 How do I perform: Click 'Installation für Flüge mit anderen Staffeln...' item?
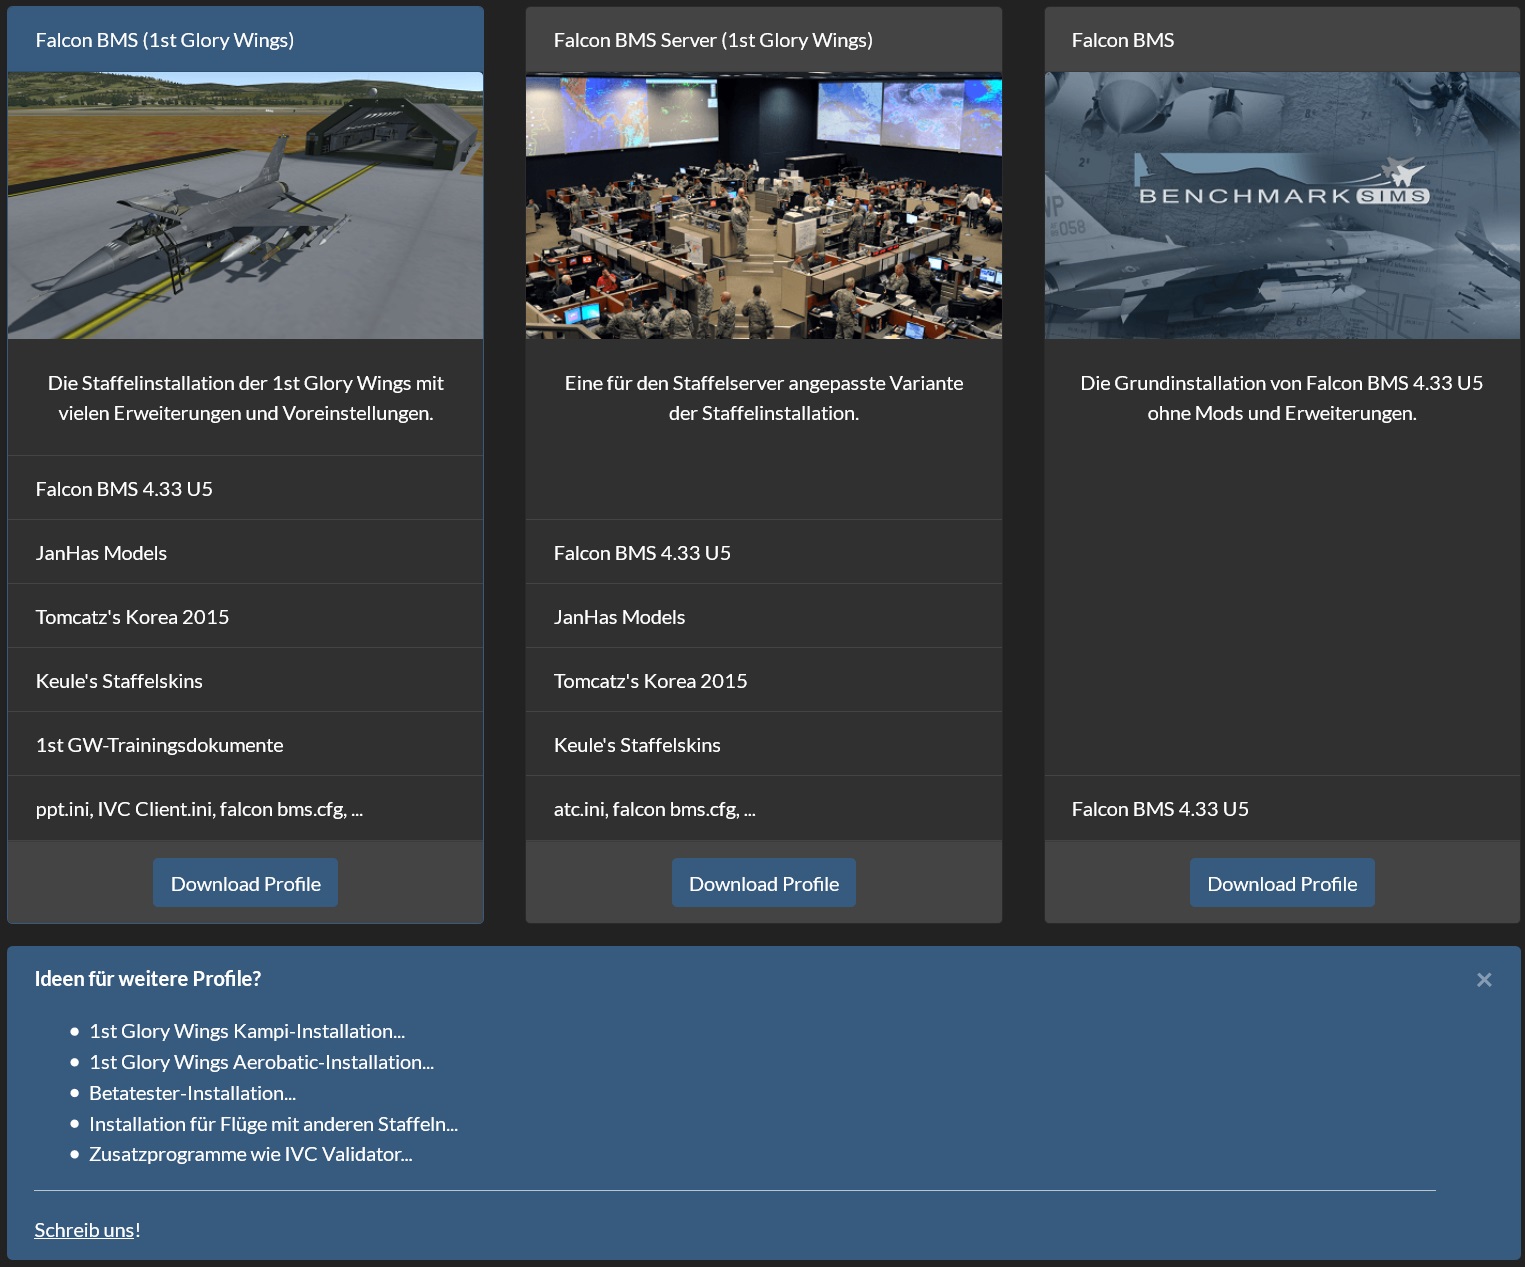pos(273,1124)
